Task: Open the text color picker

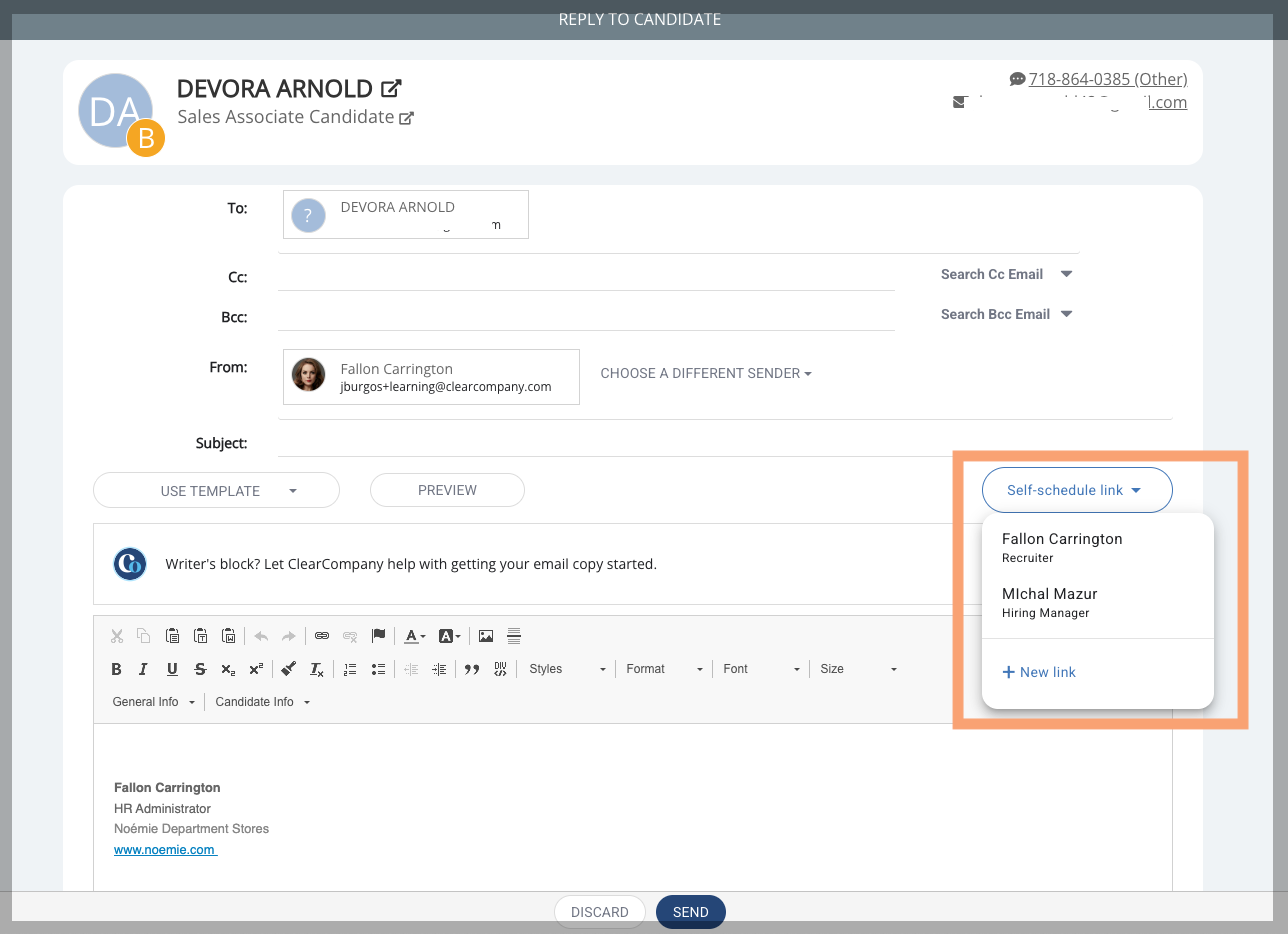Action: [x=415, y=636]
